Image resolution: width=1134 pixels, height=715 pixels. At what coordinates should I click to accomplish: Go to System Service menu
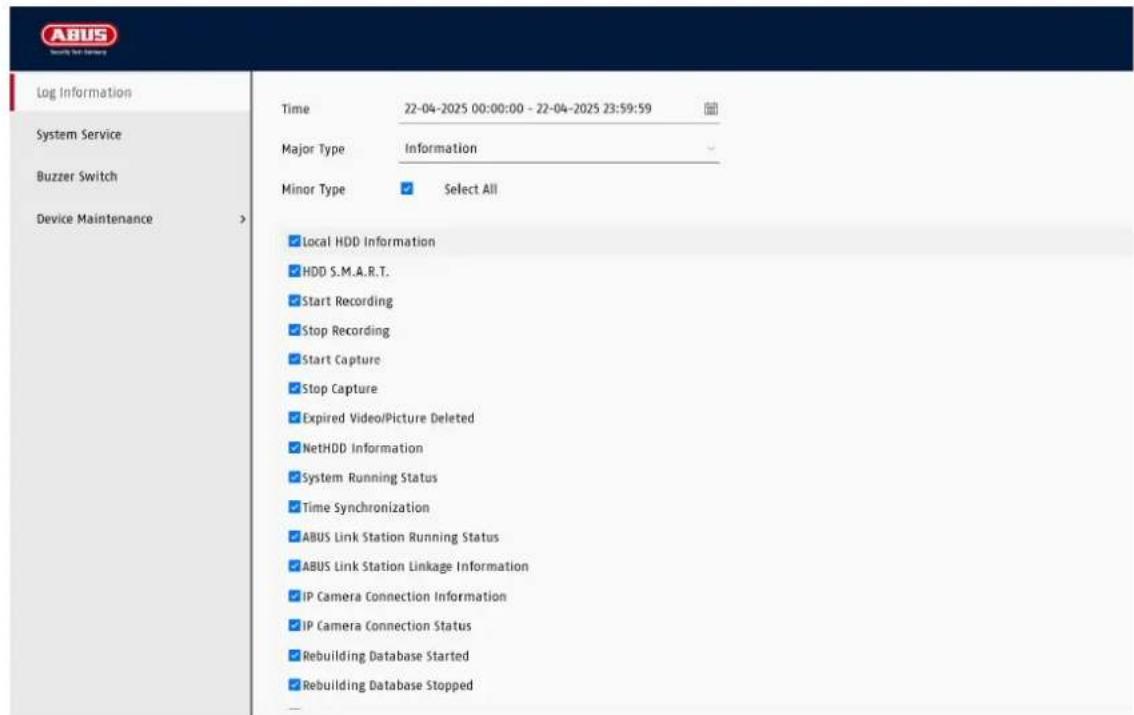click(79, 134)
